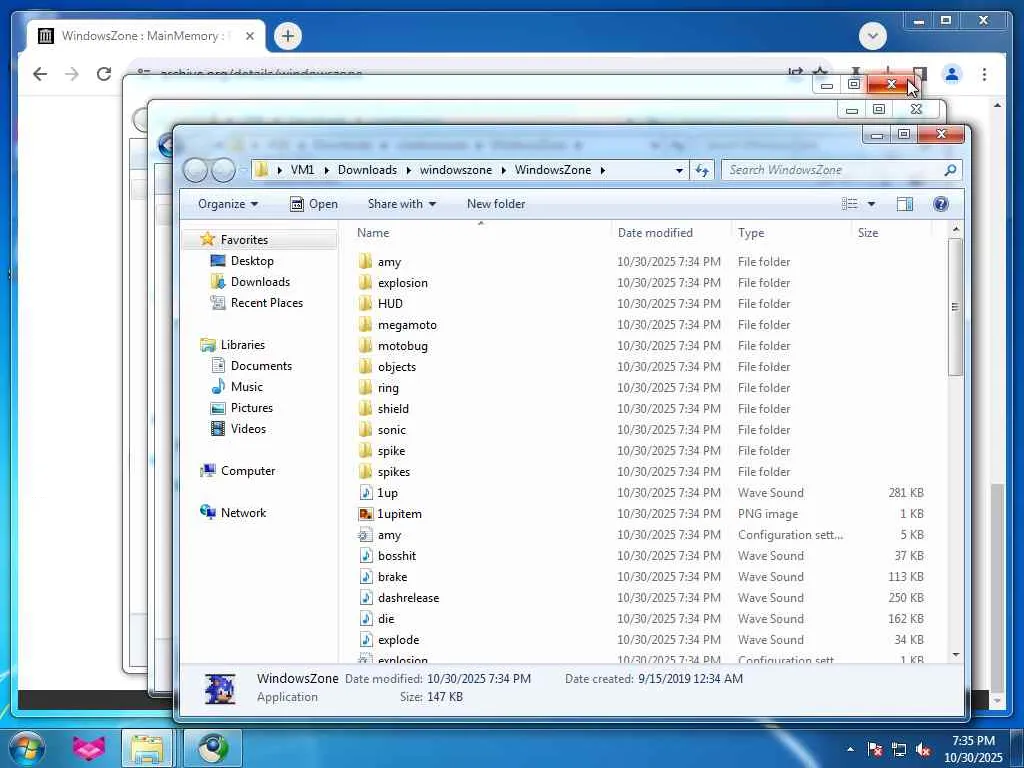This screenshot has height=768, width=1024.
Task: Go to VM1 in address bar
Action: (302, 170)
